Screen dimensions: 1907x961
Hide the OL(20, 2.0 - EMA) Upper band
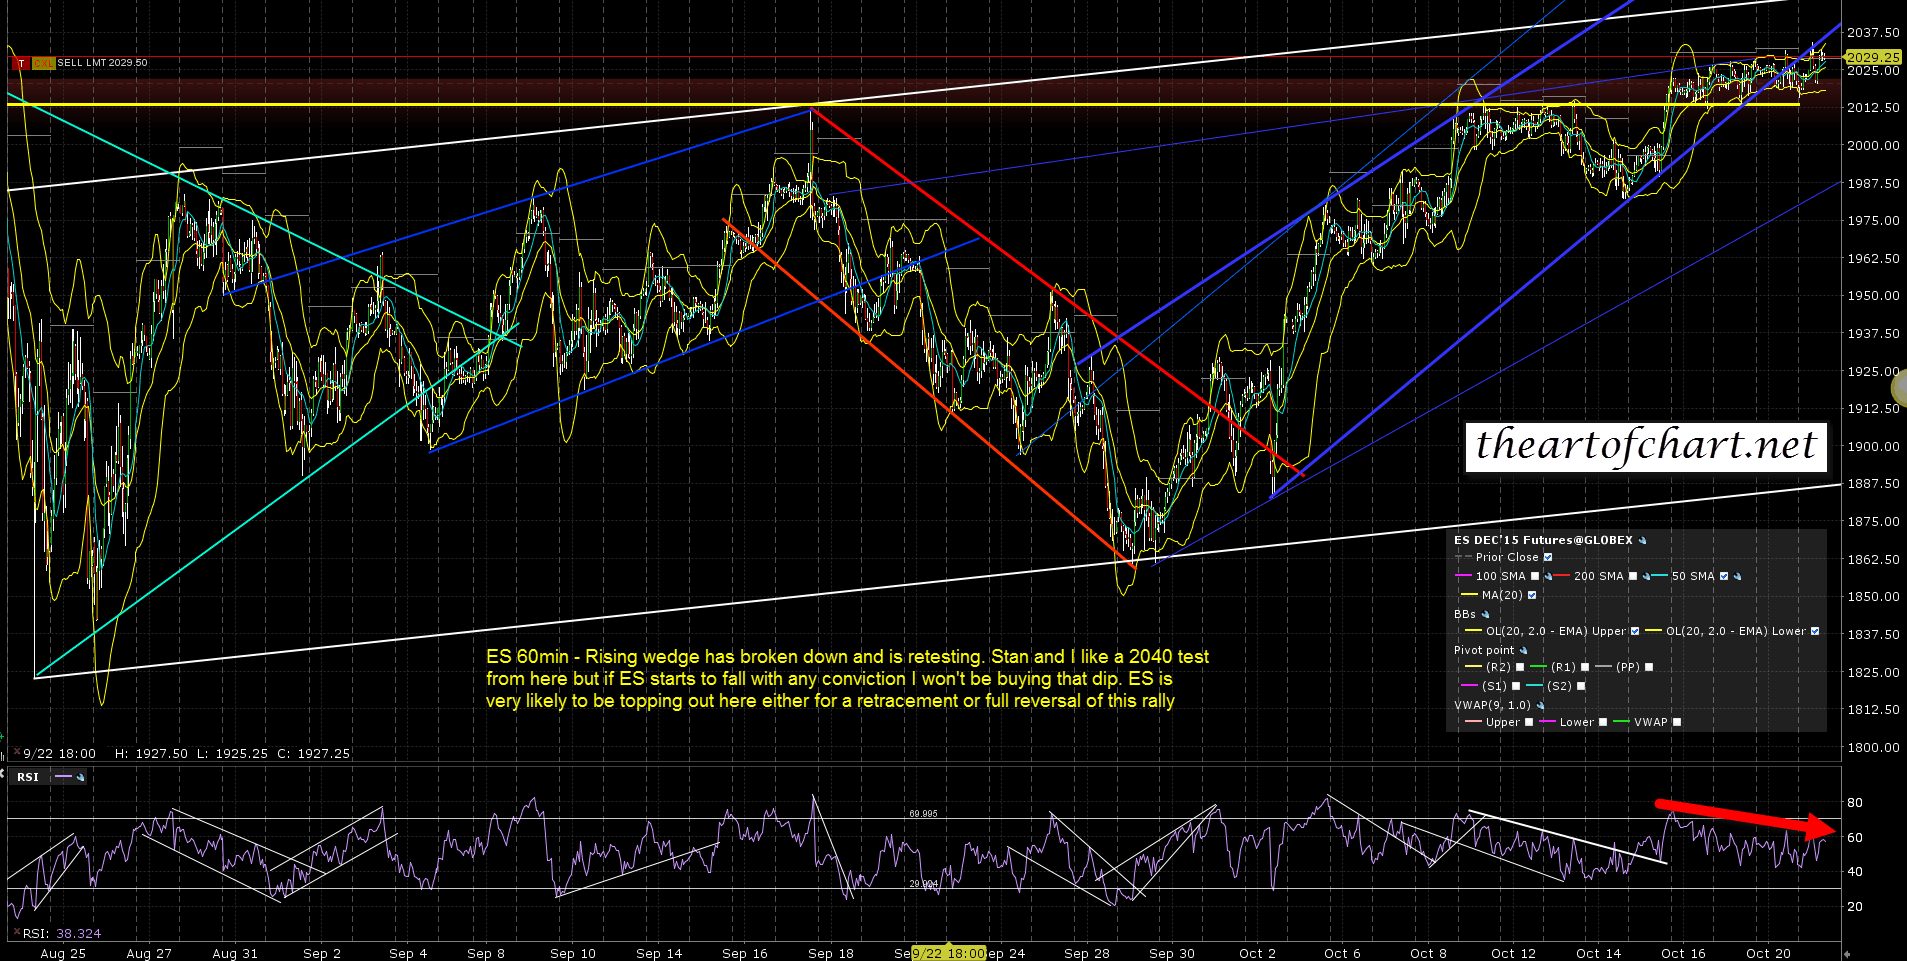point(1635,632)
